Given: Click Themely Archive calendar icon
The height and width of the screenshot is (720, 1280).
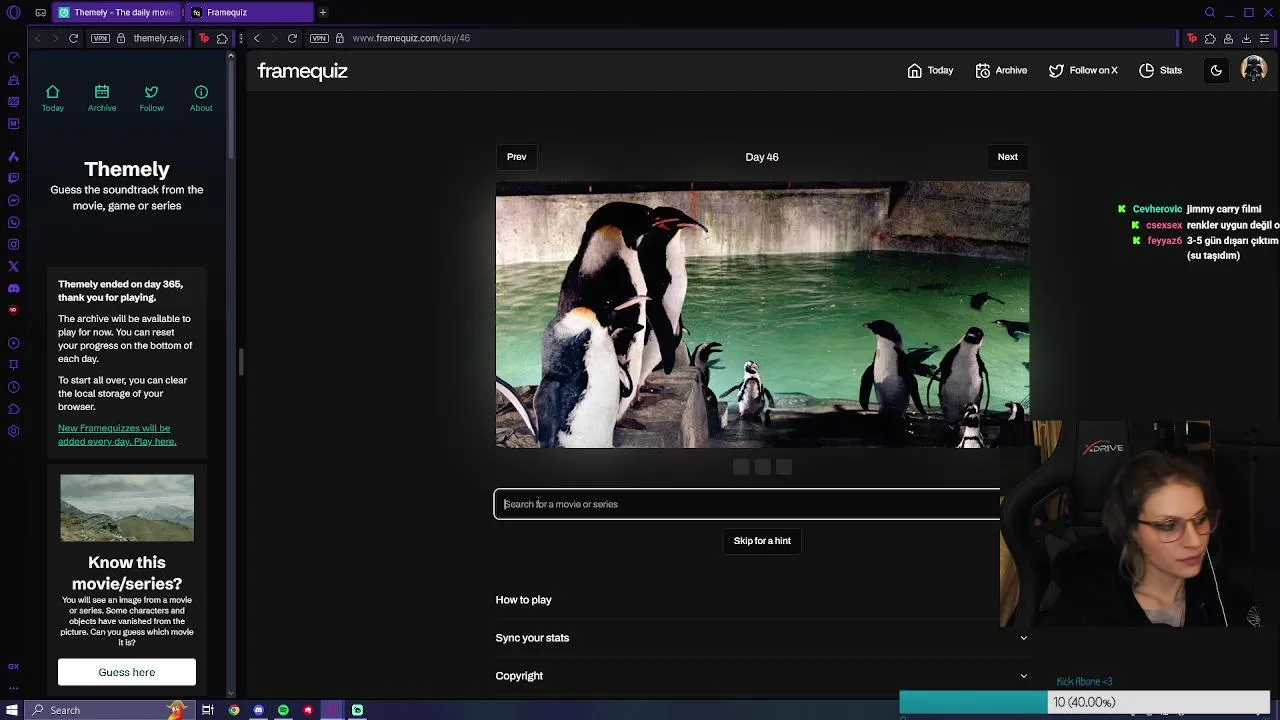Looking at the screenshot, I should [102, 91].
